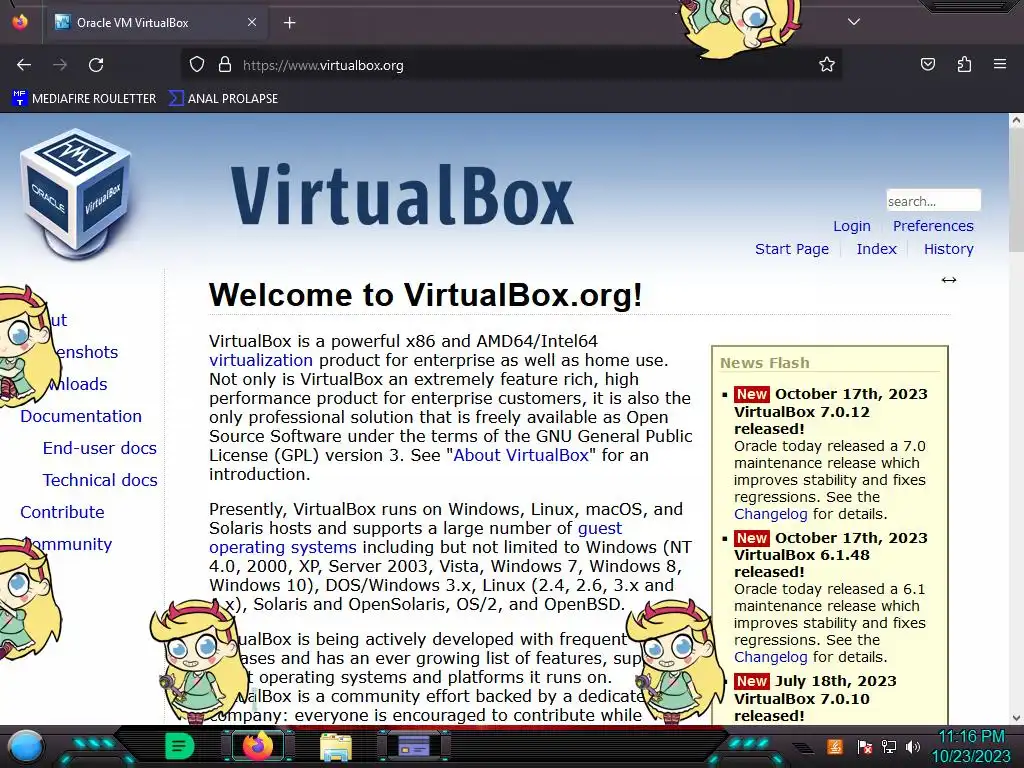Image resolution: width=1024 pixels, height=768 pixels.
Task: Open the purple window app in taskbar
Action: tap(414, 746)
